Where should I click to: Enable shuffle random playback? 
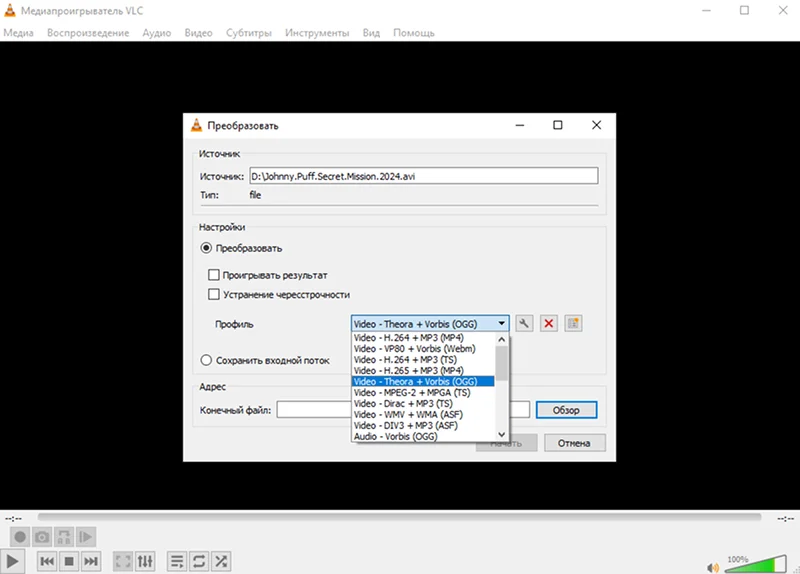(221, 562)
